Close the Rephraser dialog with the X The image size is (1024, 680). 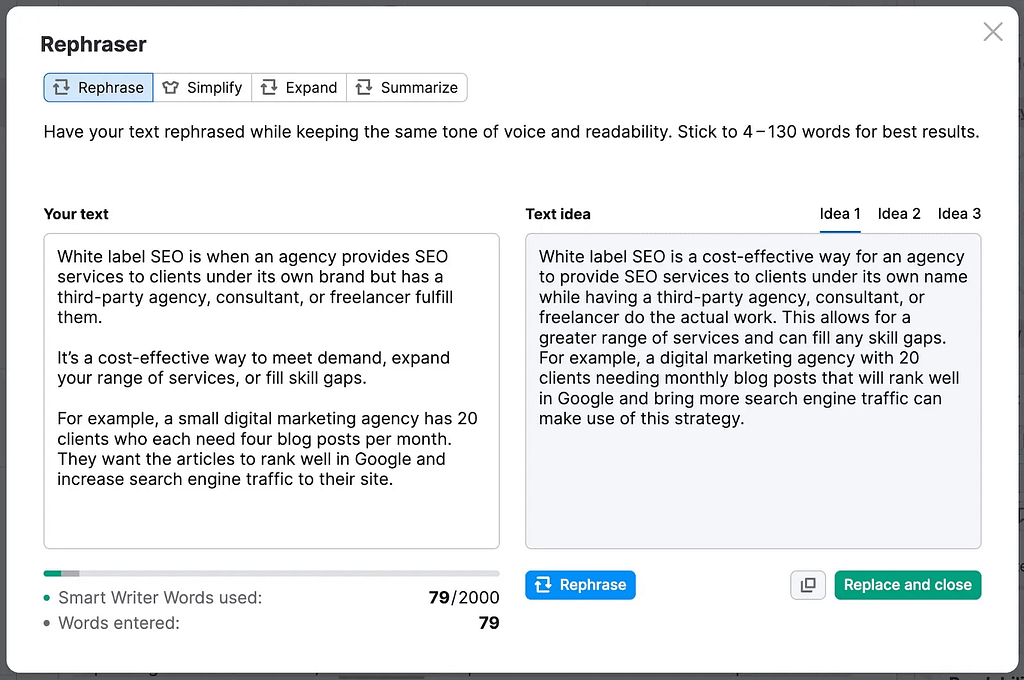click(x=993, y=32)
